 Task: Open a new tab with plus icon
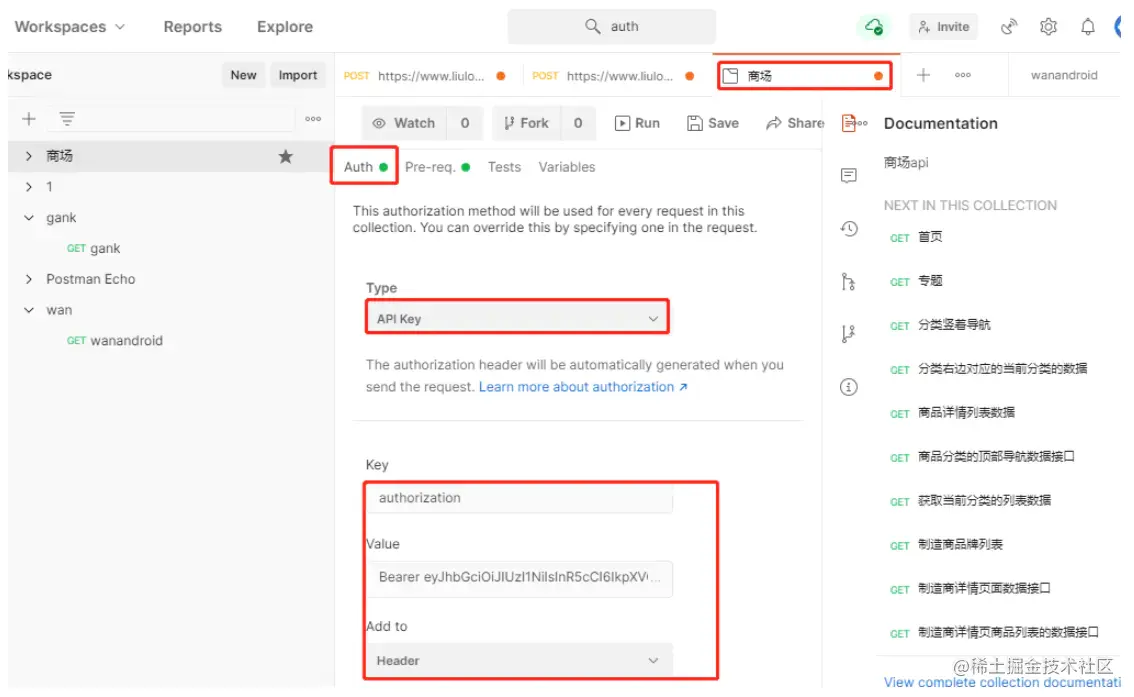point(924,75)
